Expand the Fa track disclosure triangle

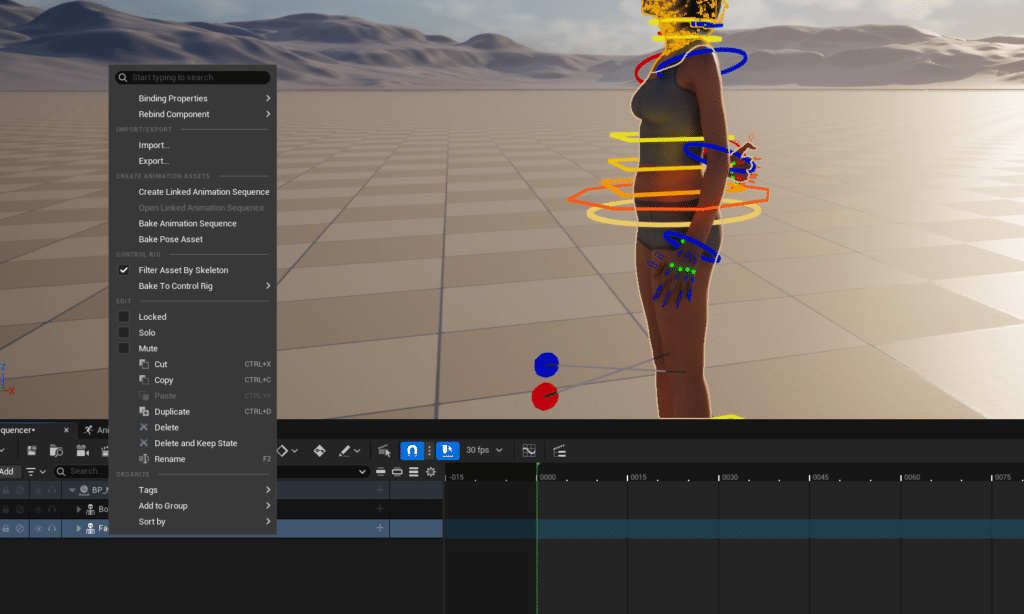78,528
